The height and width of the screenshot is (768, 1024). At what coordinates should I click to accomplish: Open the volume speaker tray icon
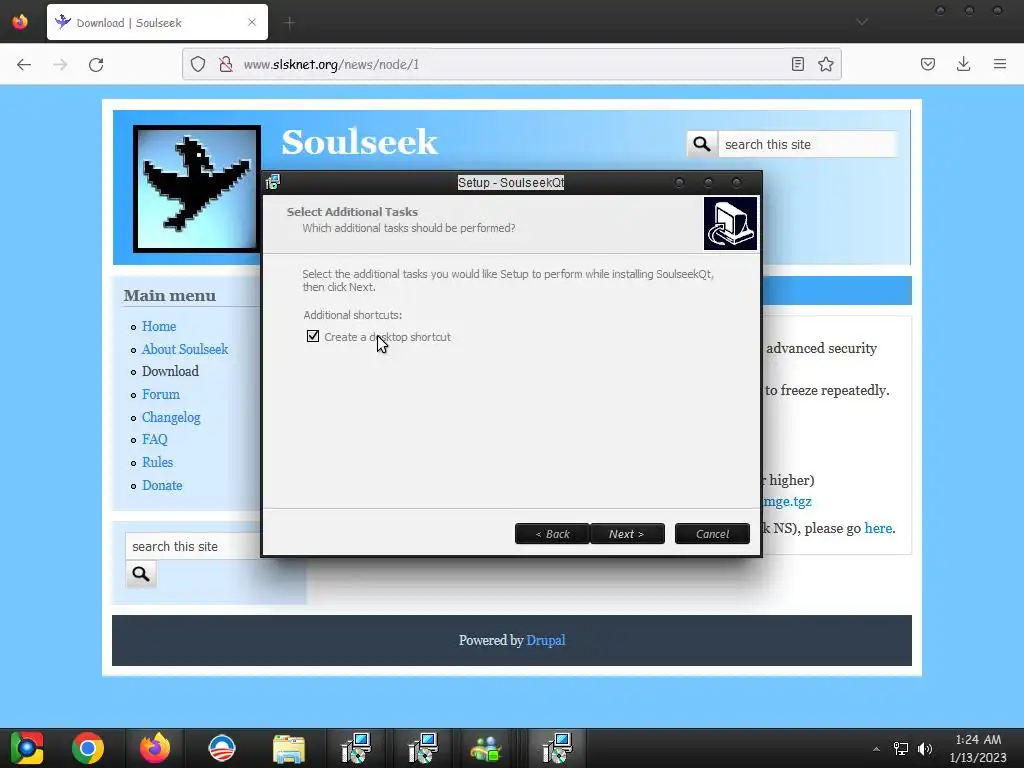925,748
